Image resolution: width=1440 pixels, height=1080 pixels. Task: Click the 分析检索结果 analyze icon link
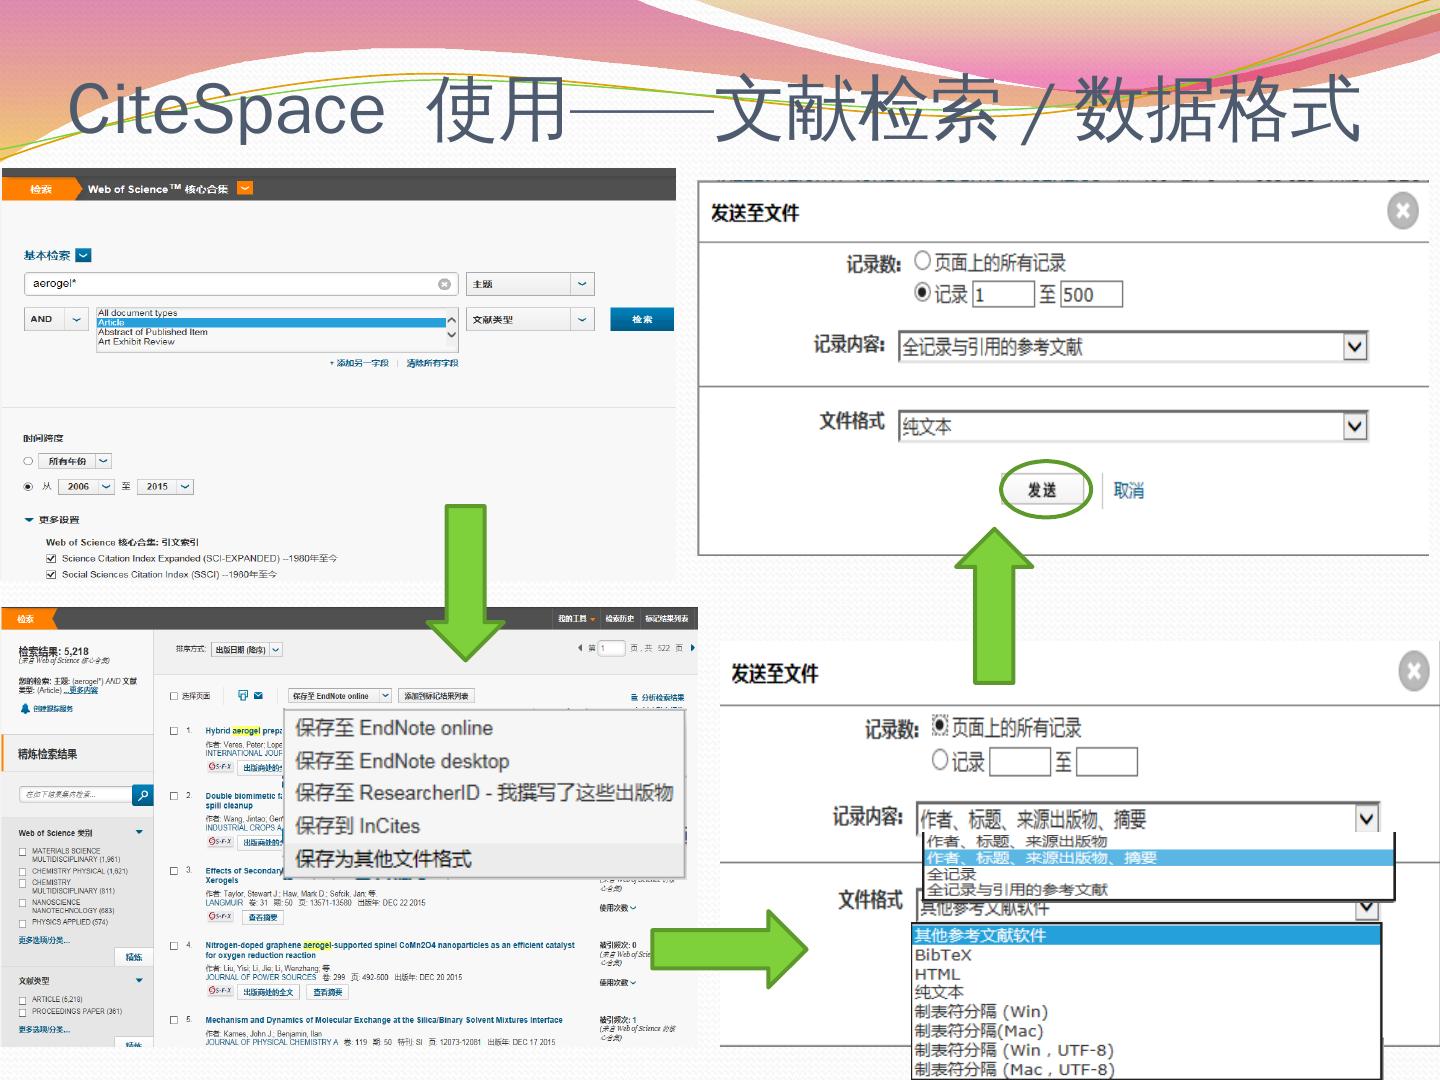click(x=657, y=697)
